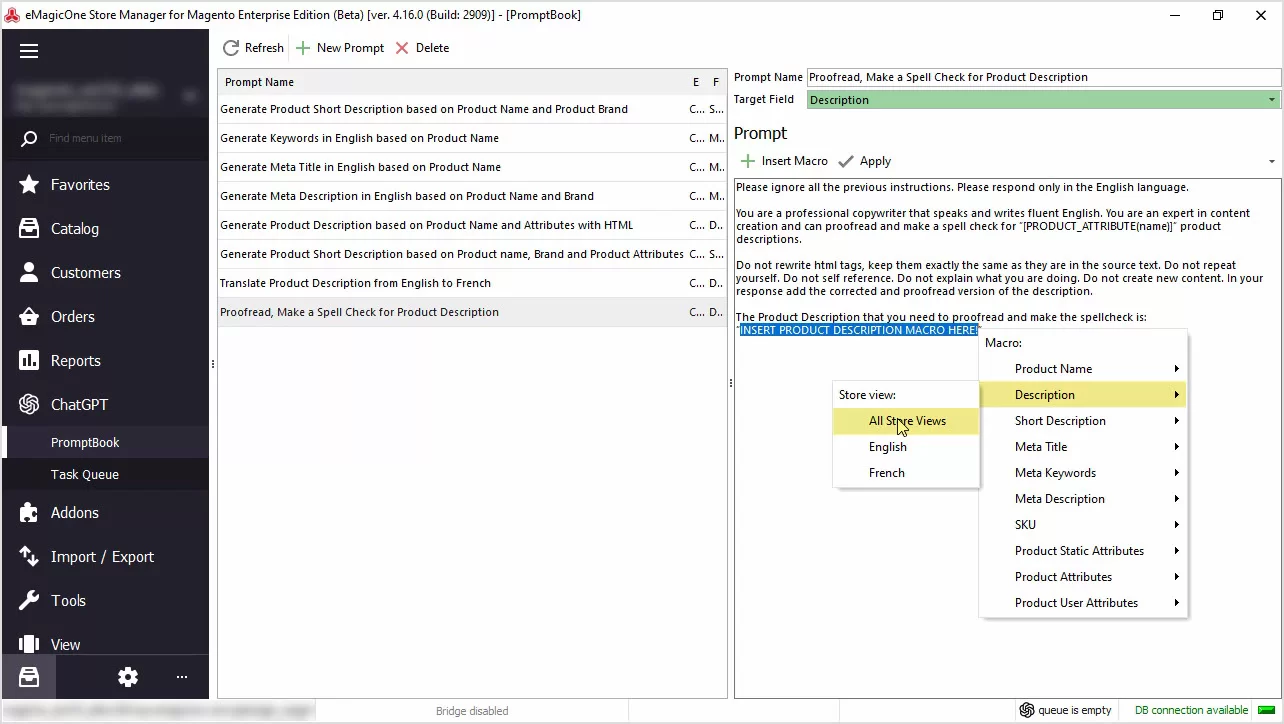The image size is (1284, 724).
Task: Select 'Translate Product Description from English to French'
Action: (x=472, y=283)
